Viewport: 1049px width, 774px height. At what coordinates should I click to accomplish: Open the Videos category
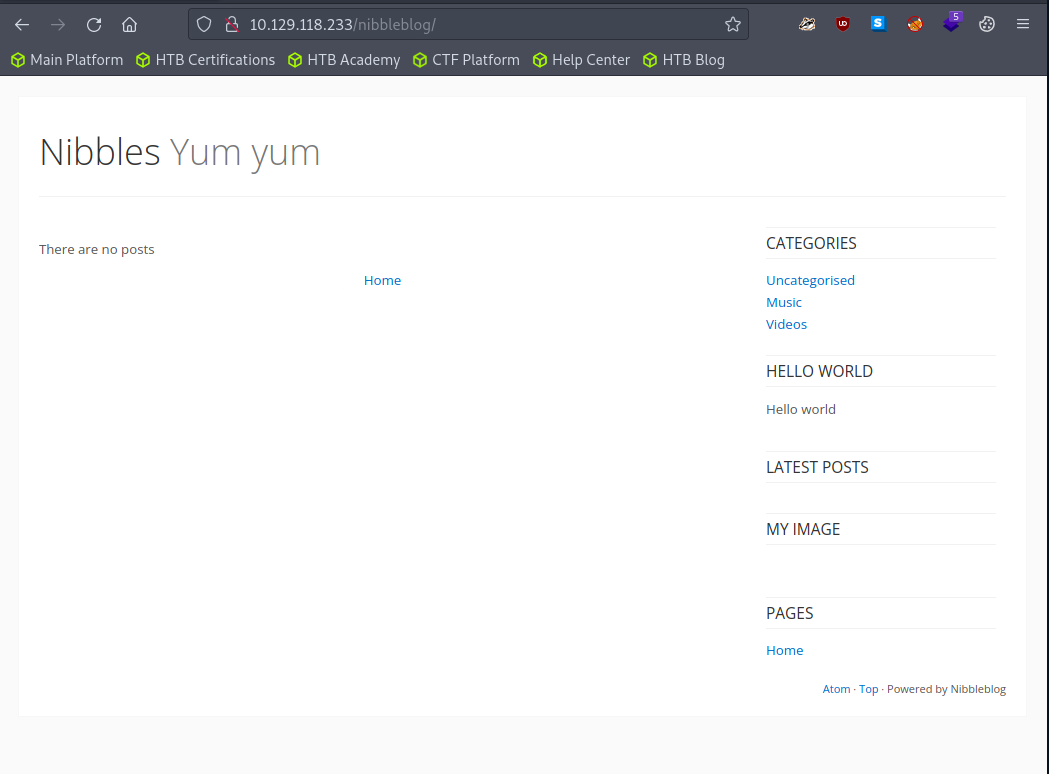(x=786, y=324)
